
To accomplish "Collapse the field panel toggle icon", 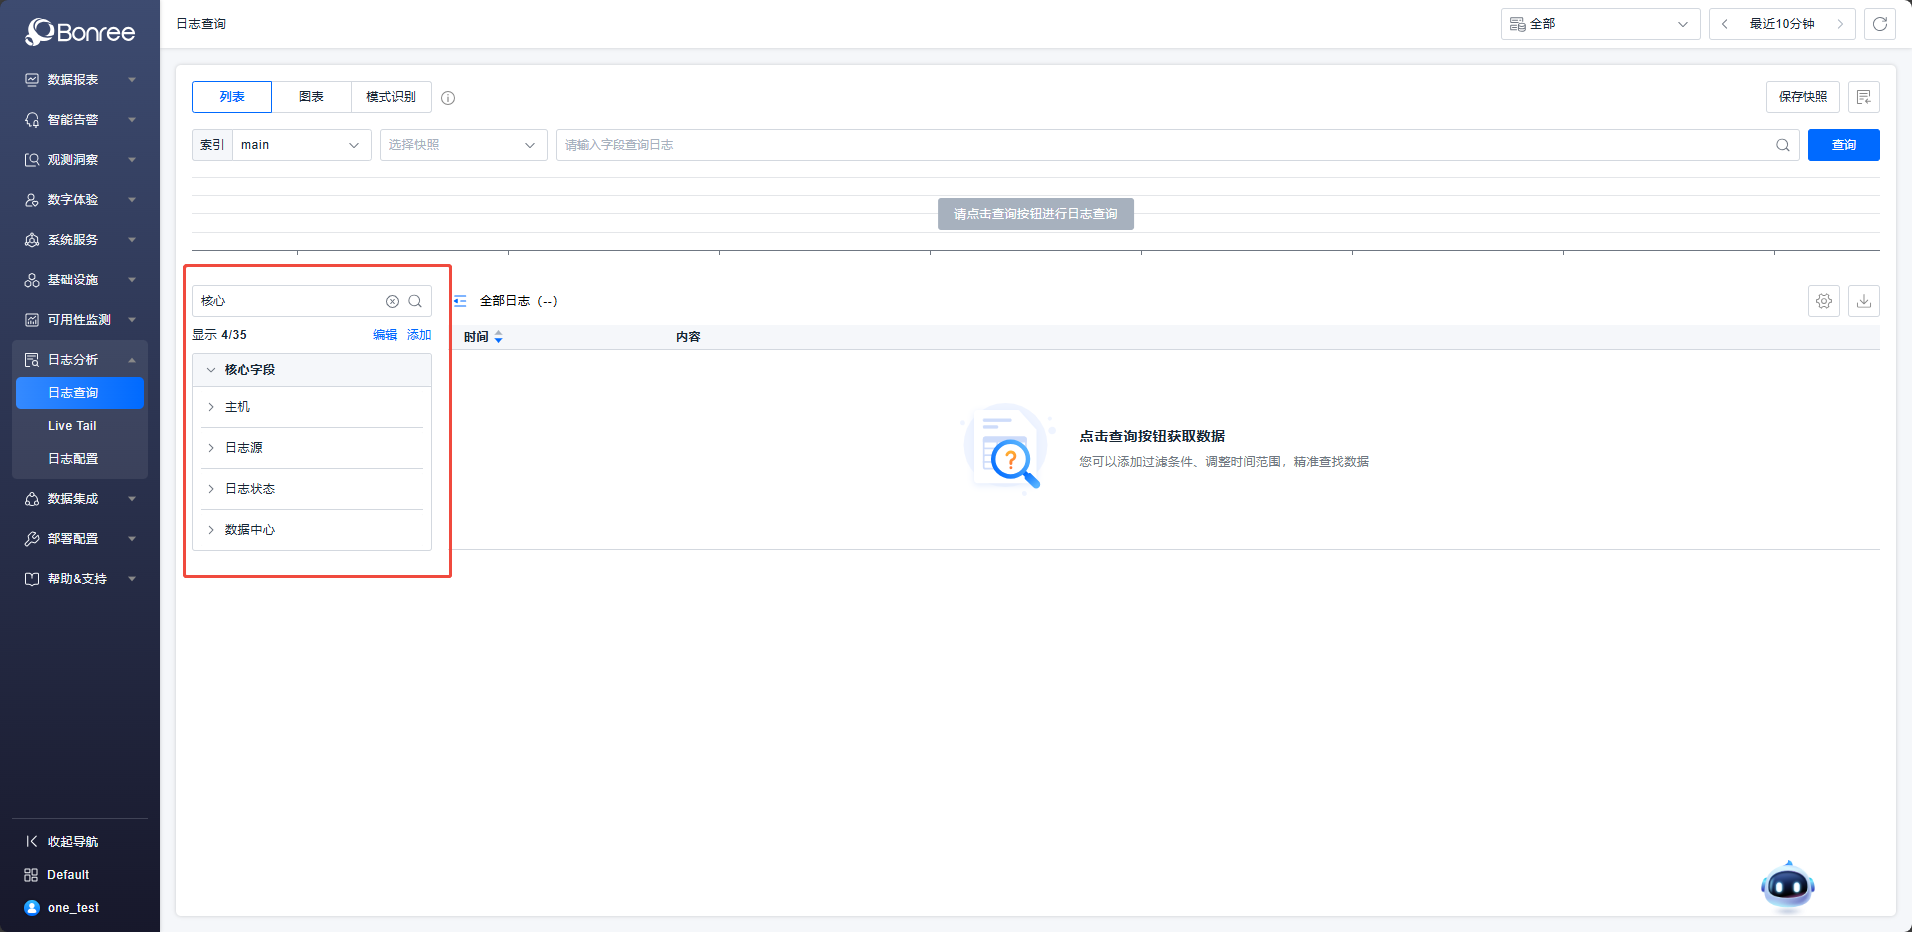I will coord(460,301).
